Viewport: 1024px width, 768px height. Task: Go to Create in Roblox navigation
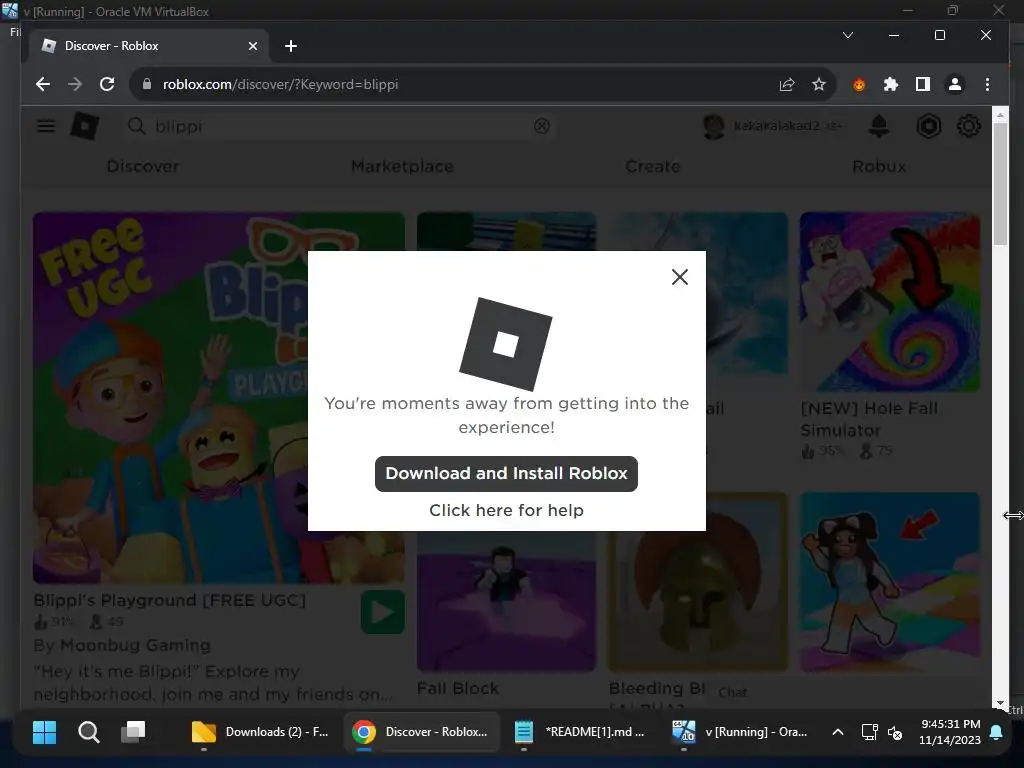tap(653, 167)
